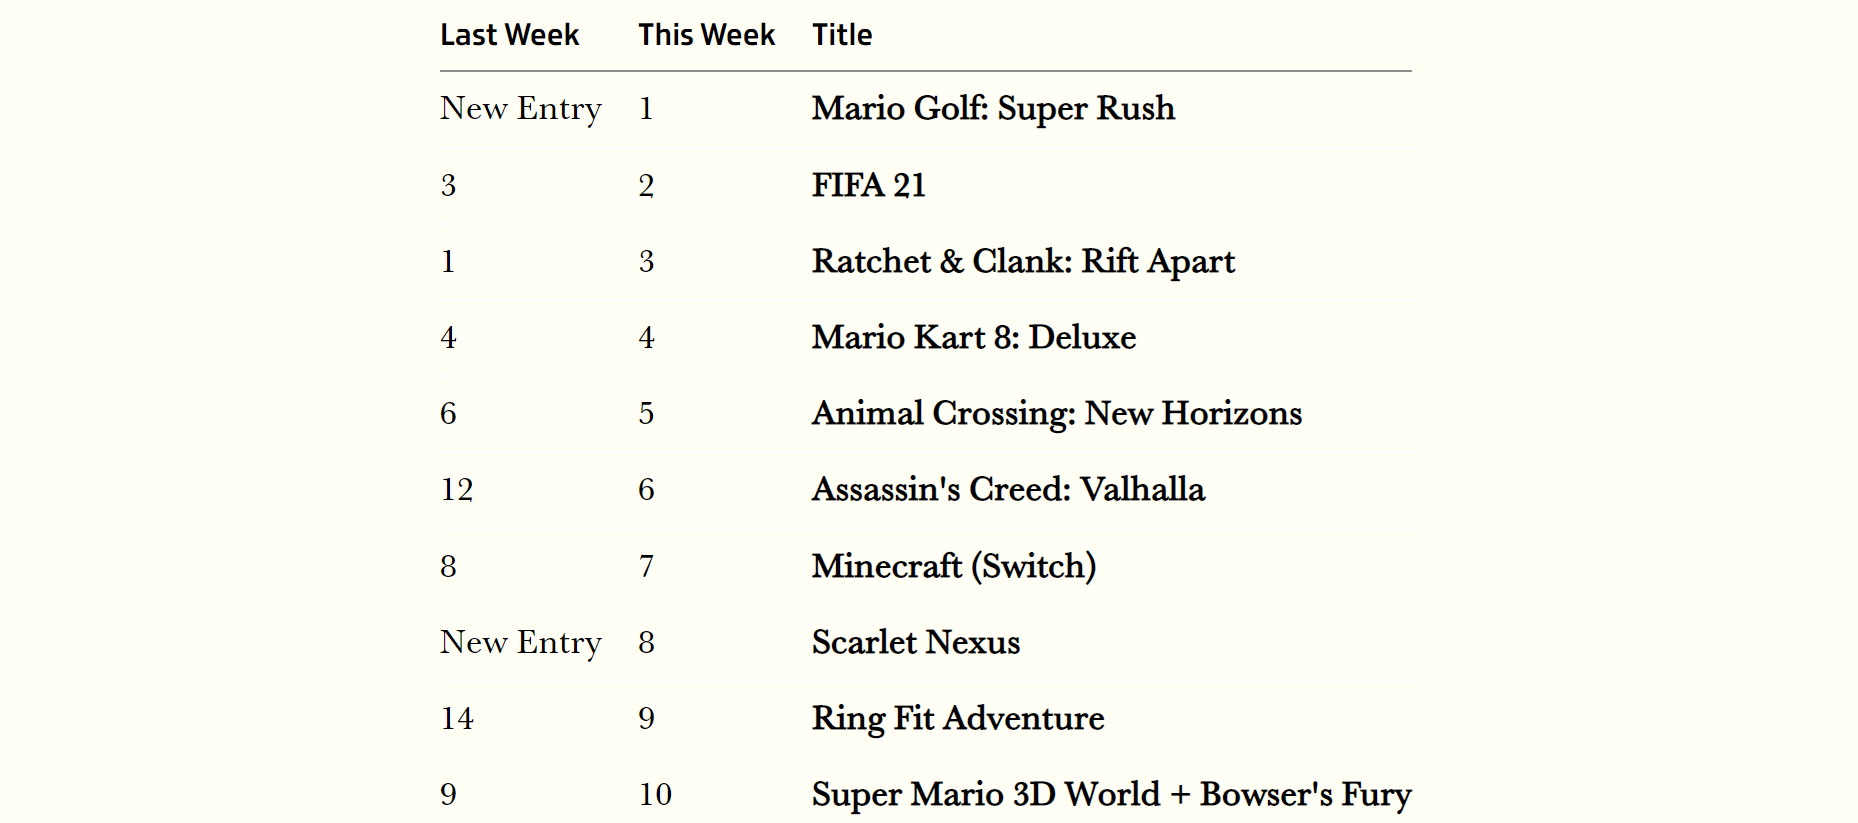Click Assassin's Creed: Valhalla title
This screenshot has width=1858, height=823.
[x=1008, y=489]
